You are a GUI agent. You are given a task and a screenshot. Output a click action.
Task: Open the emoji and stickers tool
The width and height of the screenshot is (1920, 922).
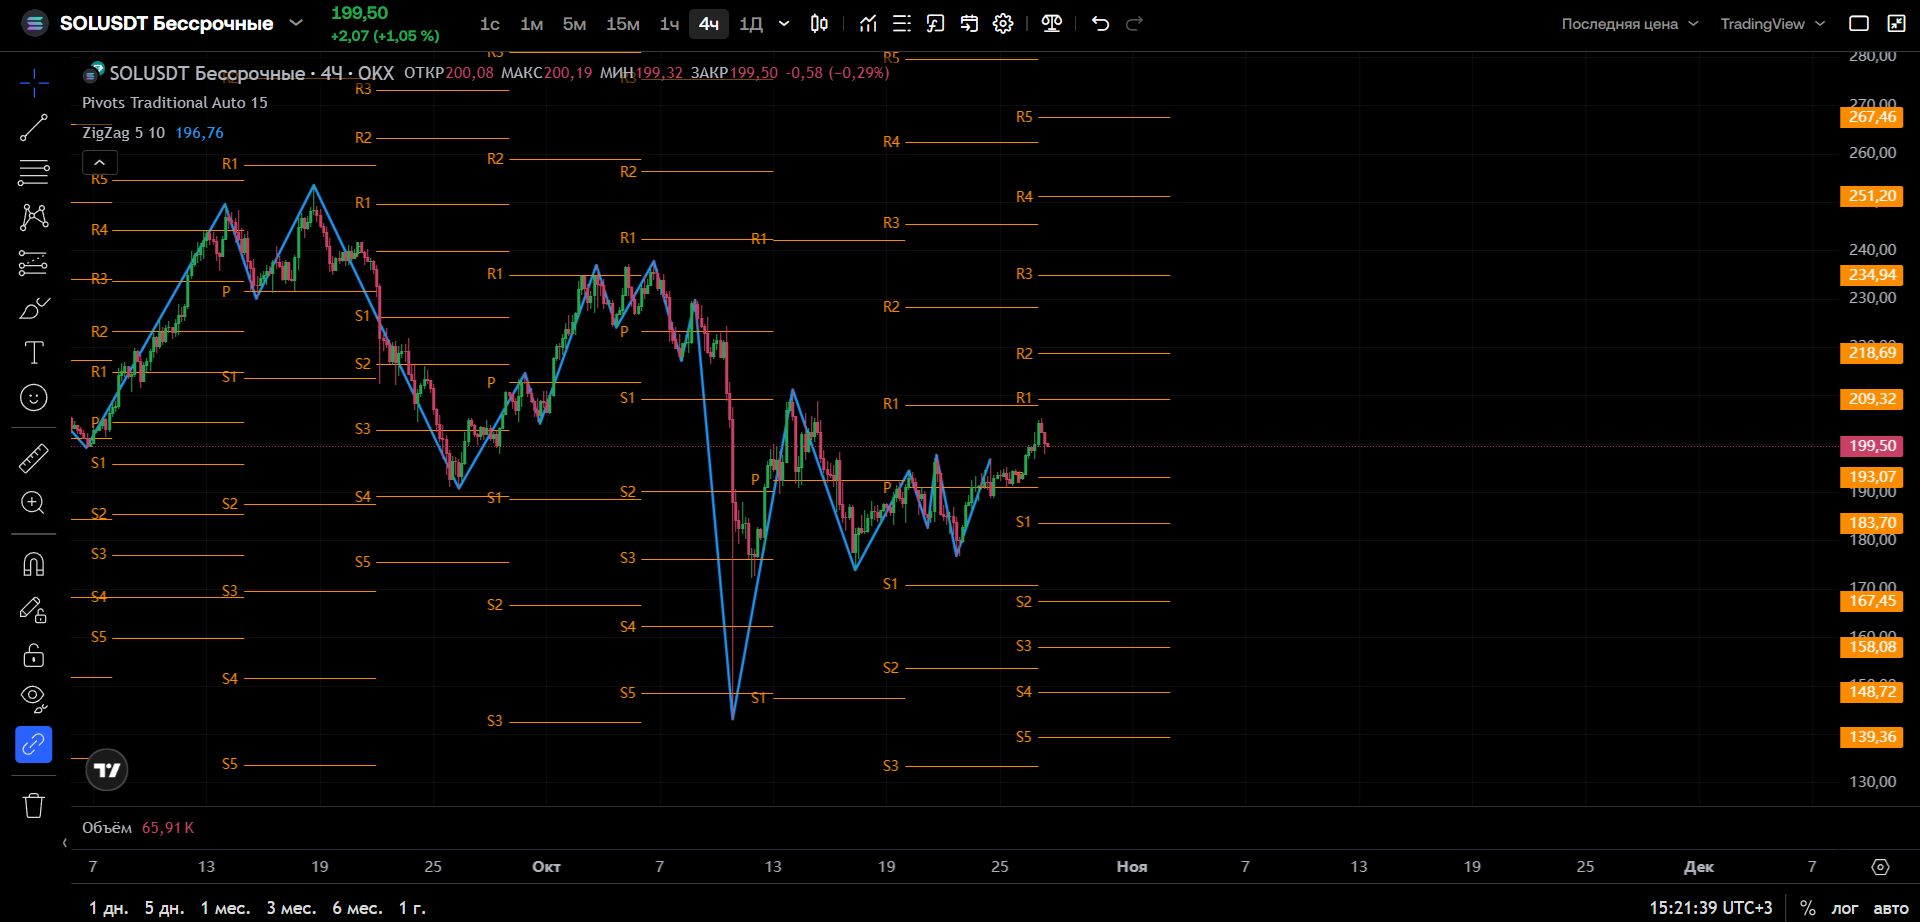pyautogui.click(x=34, y=398)
